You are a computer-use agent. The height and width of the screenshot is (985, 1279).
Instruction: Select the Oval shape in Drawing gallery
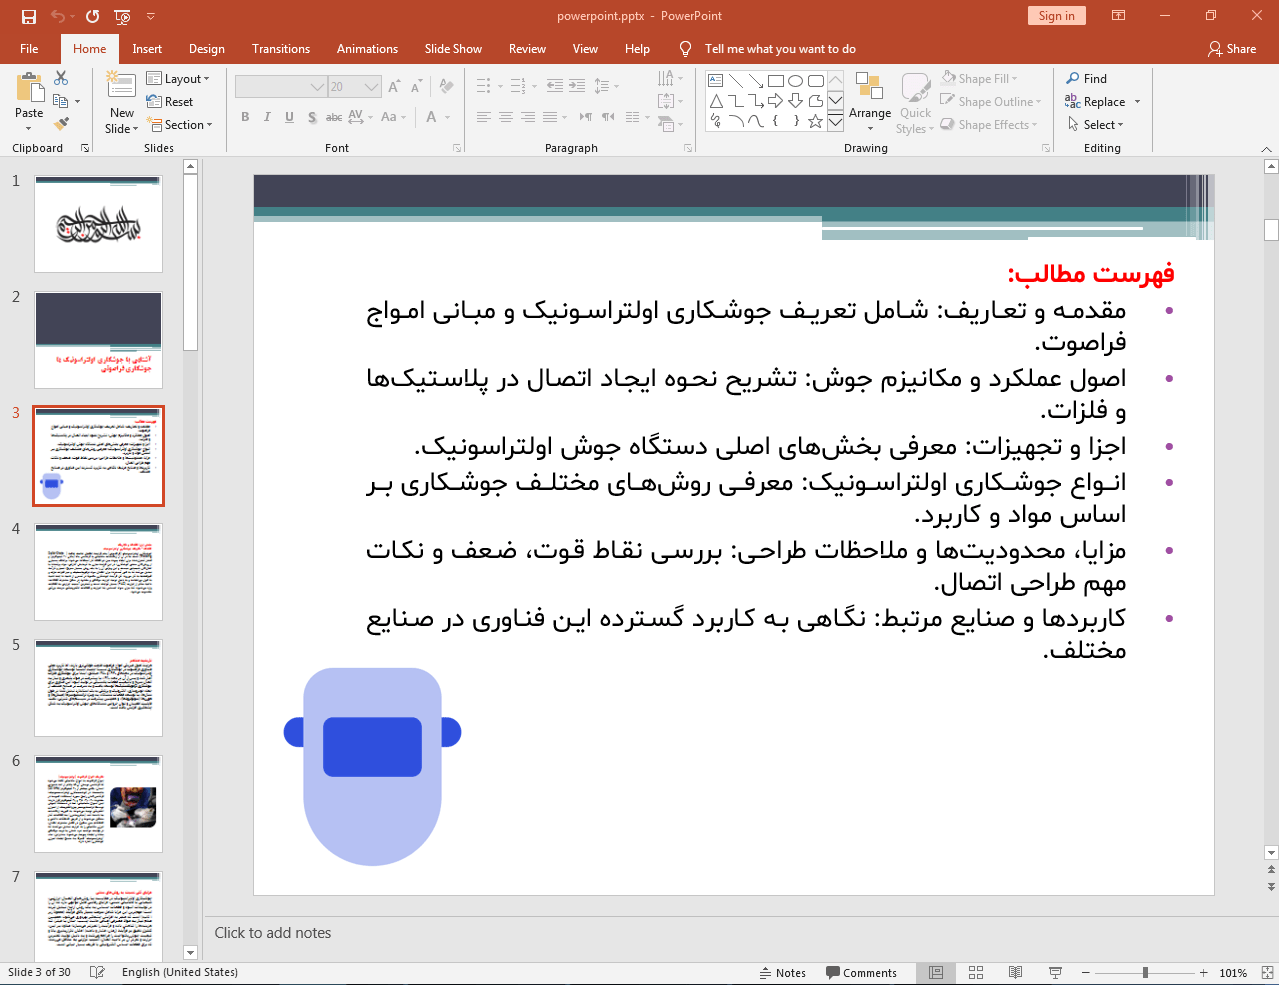(x=796, y=80)
